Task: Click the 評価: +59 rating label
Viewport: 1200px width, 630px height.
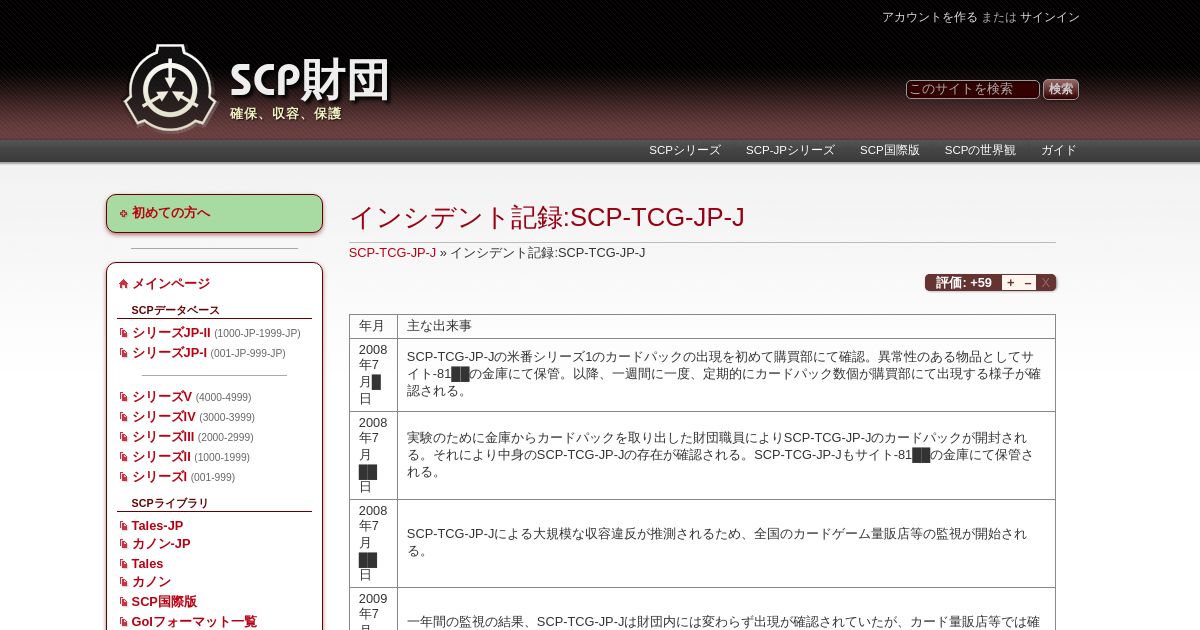Action: point(963,283)
